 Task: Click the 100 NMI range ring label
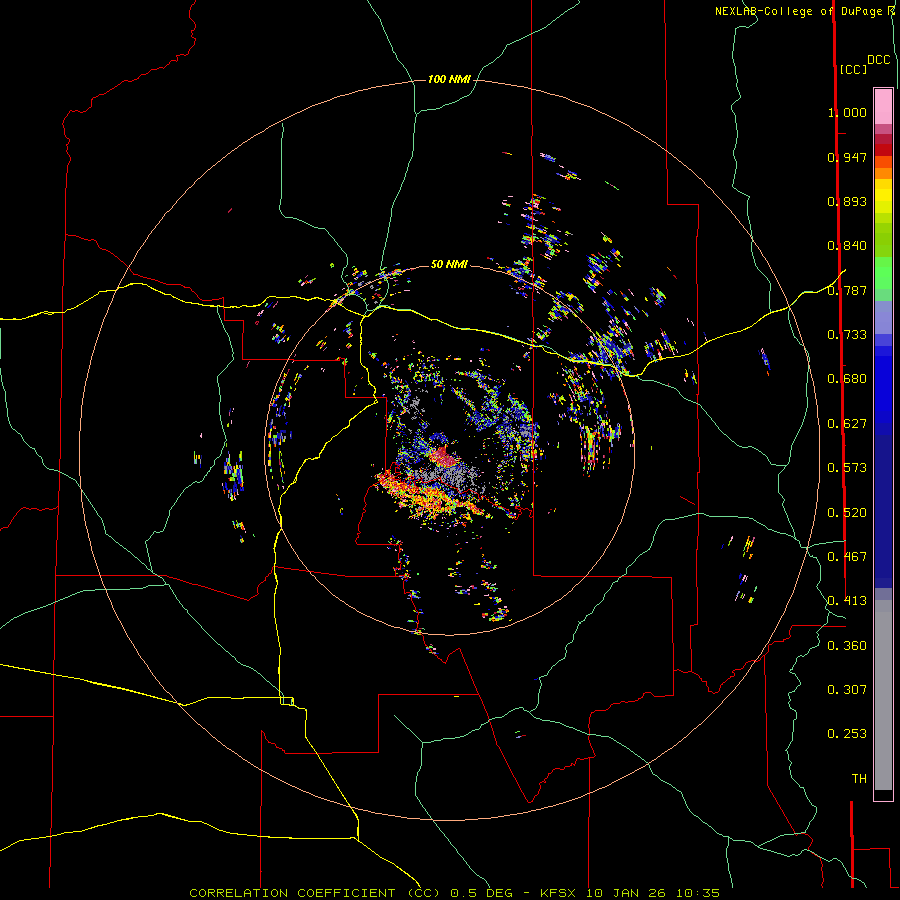[x=449, y=79]
